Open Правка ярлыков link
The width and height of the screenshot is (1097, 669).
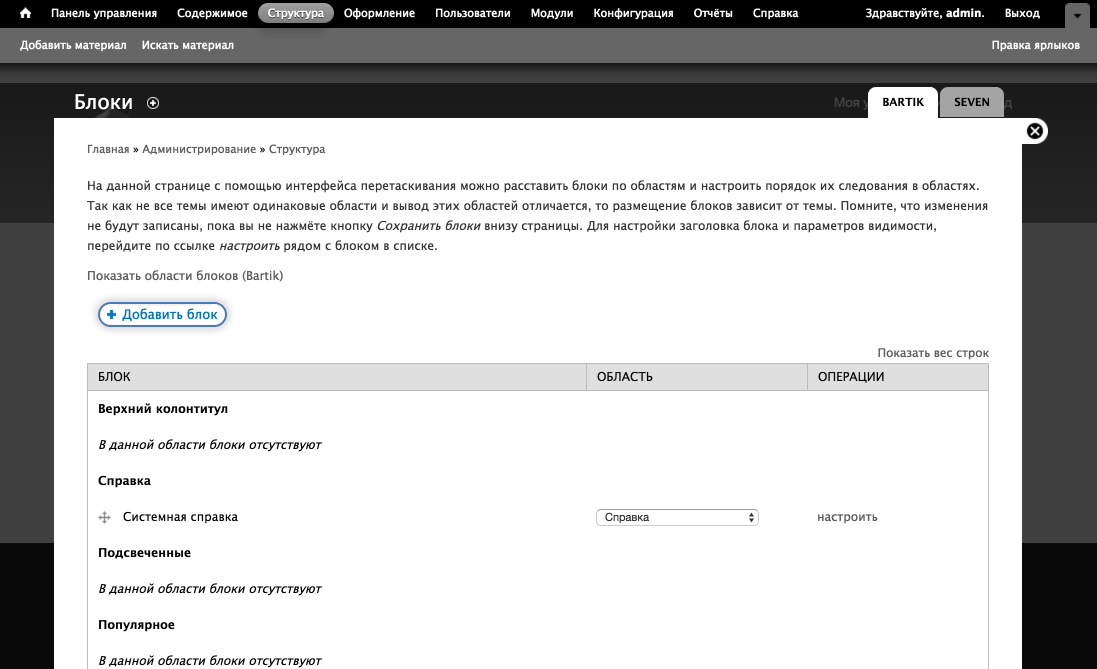(1035, 45)
